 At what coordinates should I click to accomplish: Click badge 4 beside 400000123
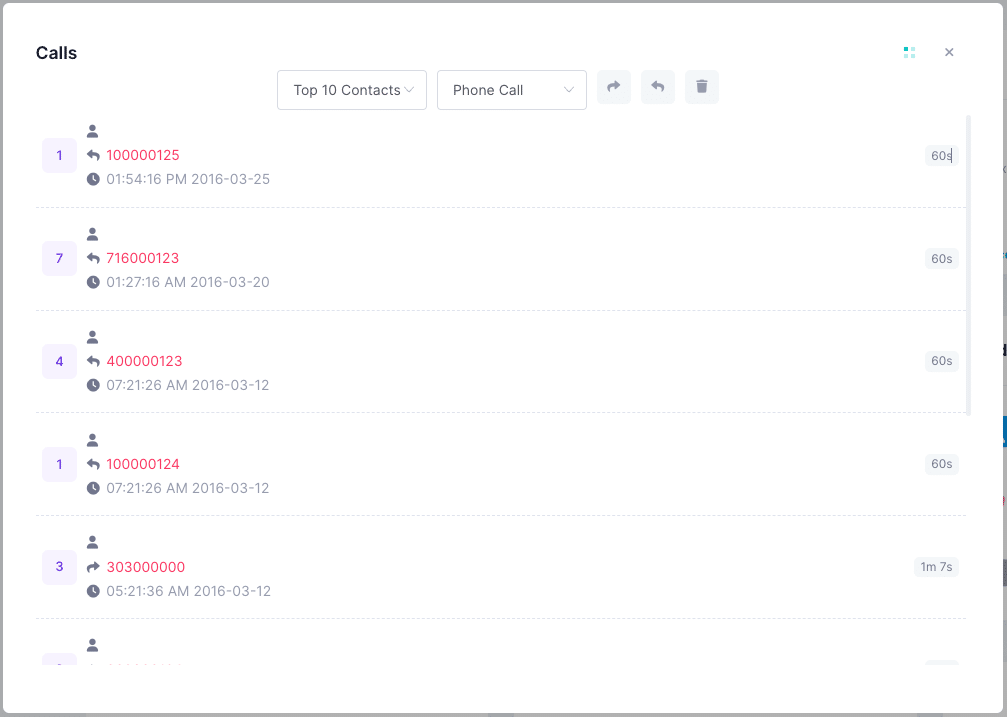tap(59, 361)
